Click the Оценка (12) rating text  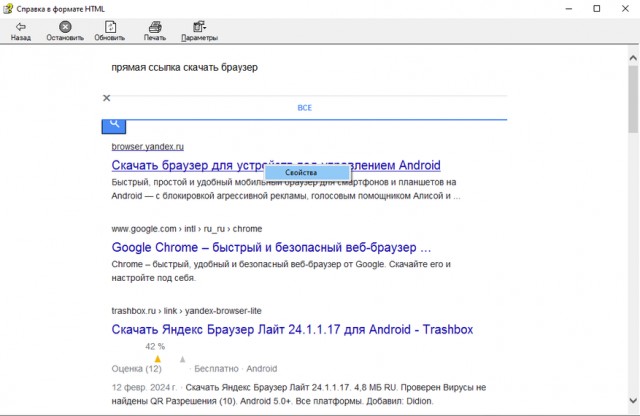(137, 369)
